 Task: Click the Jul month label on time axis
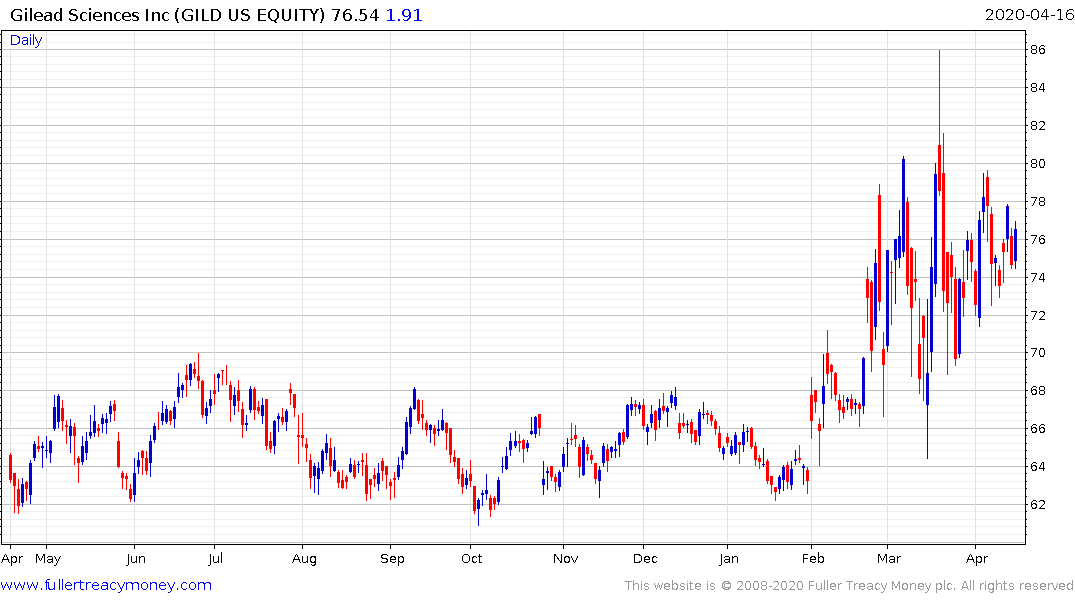click(215, 559)
